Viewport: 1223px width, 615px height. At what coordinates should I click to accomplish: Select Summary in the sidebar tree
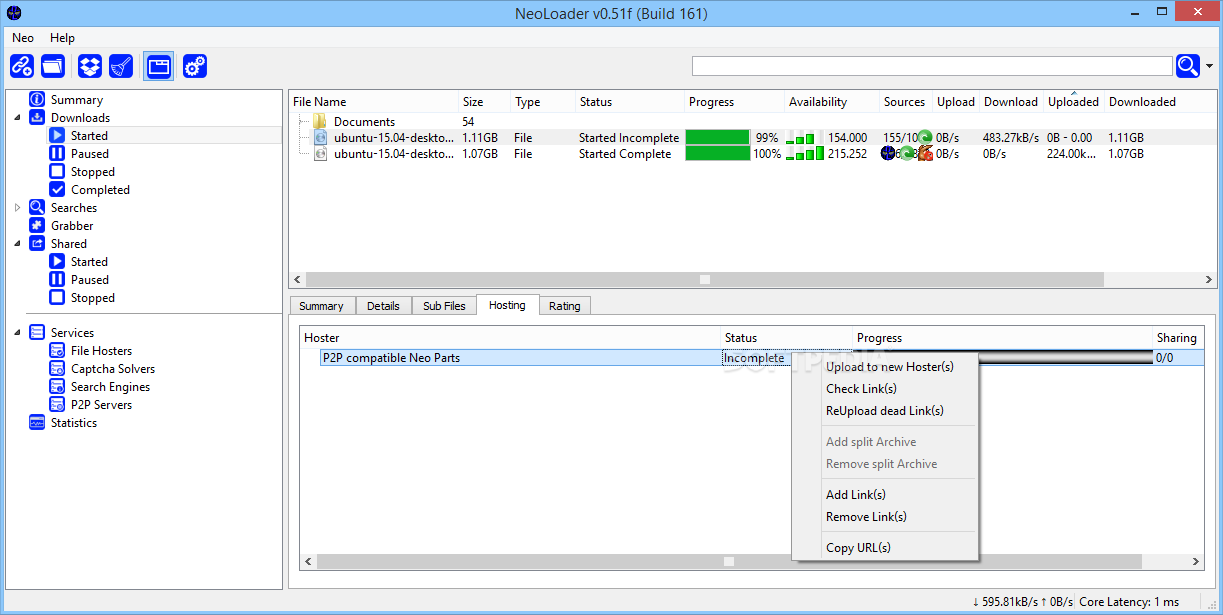(x=77, y=100)
